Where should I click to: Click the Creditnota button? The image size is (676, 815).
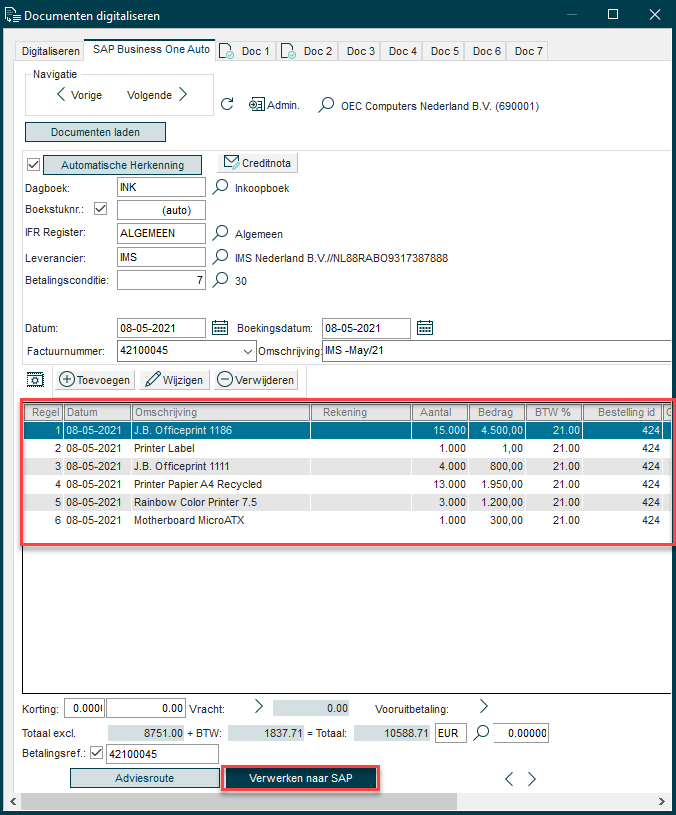pos(258,163)
